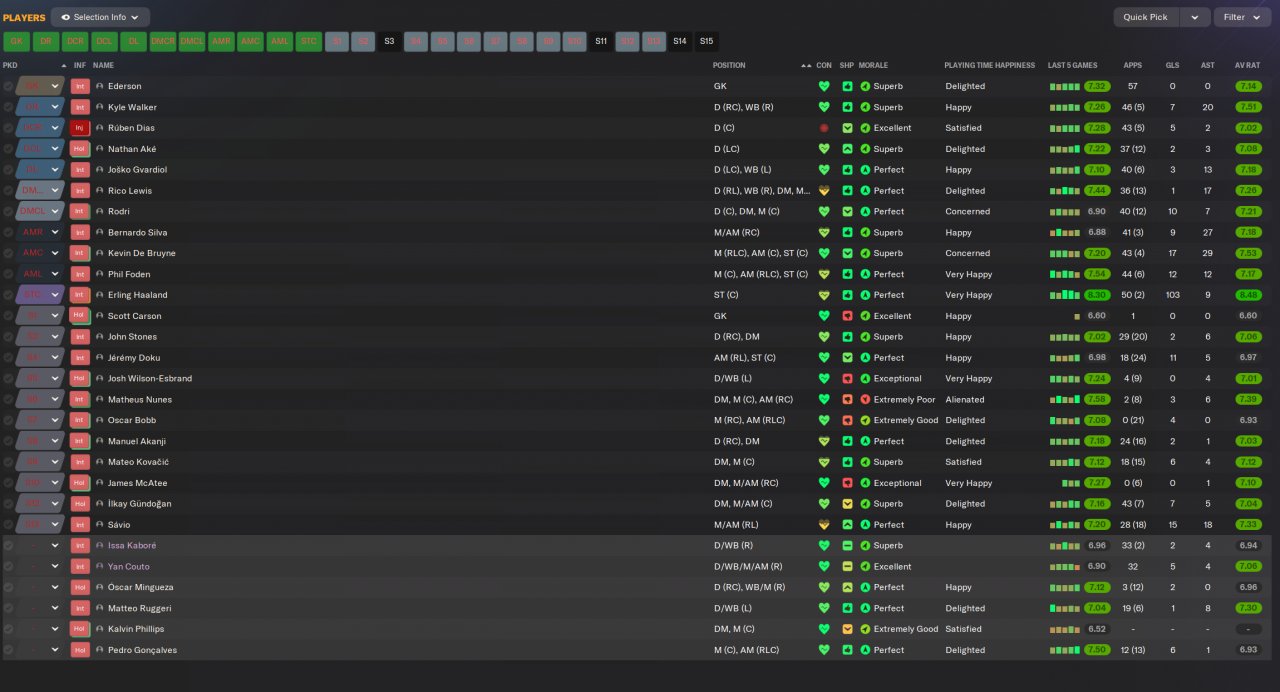Open the position picker dropdown for Ederson
Viewport: 1280px width, 692px height.
pos(56,87)
